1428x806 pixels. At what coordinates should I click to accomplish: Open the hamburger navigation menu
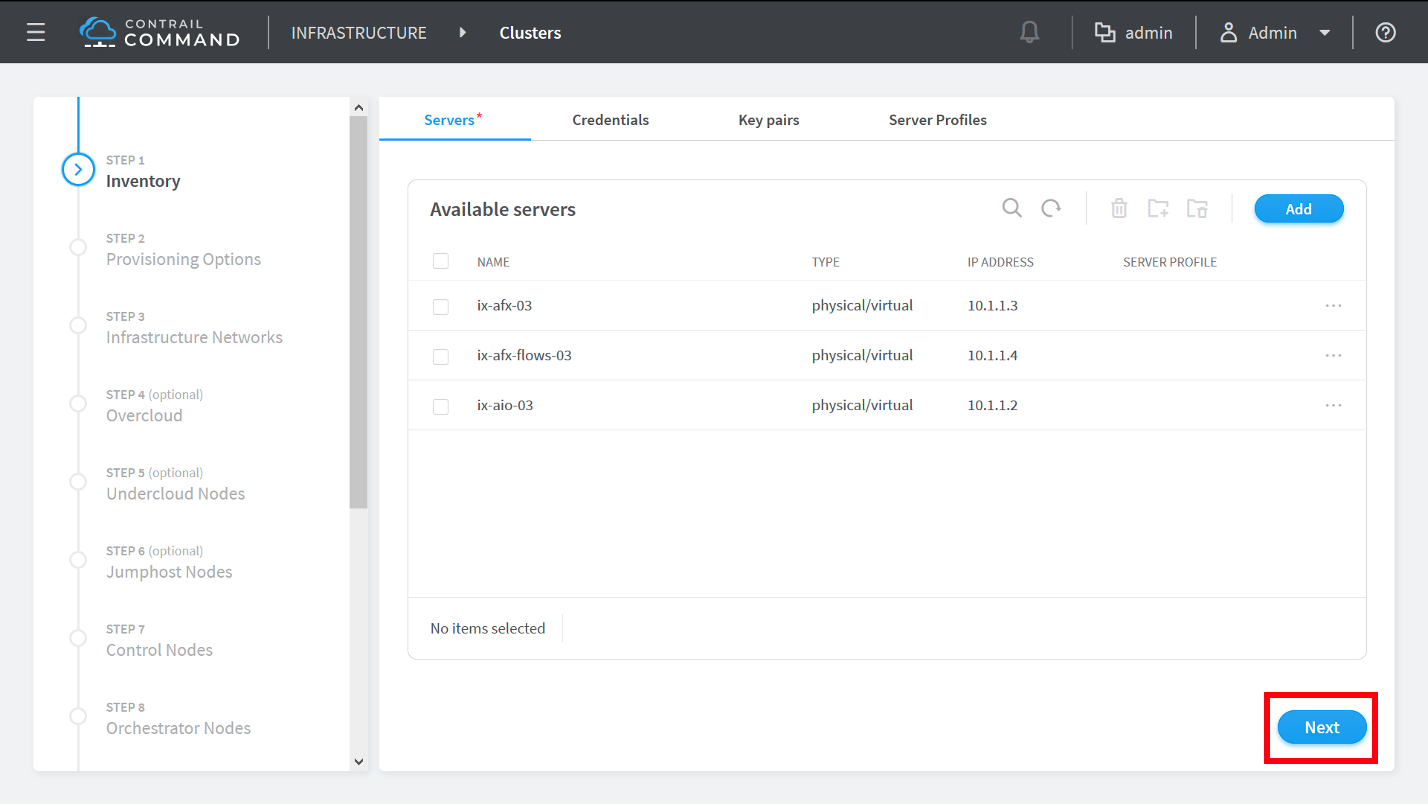pos(36,33)
